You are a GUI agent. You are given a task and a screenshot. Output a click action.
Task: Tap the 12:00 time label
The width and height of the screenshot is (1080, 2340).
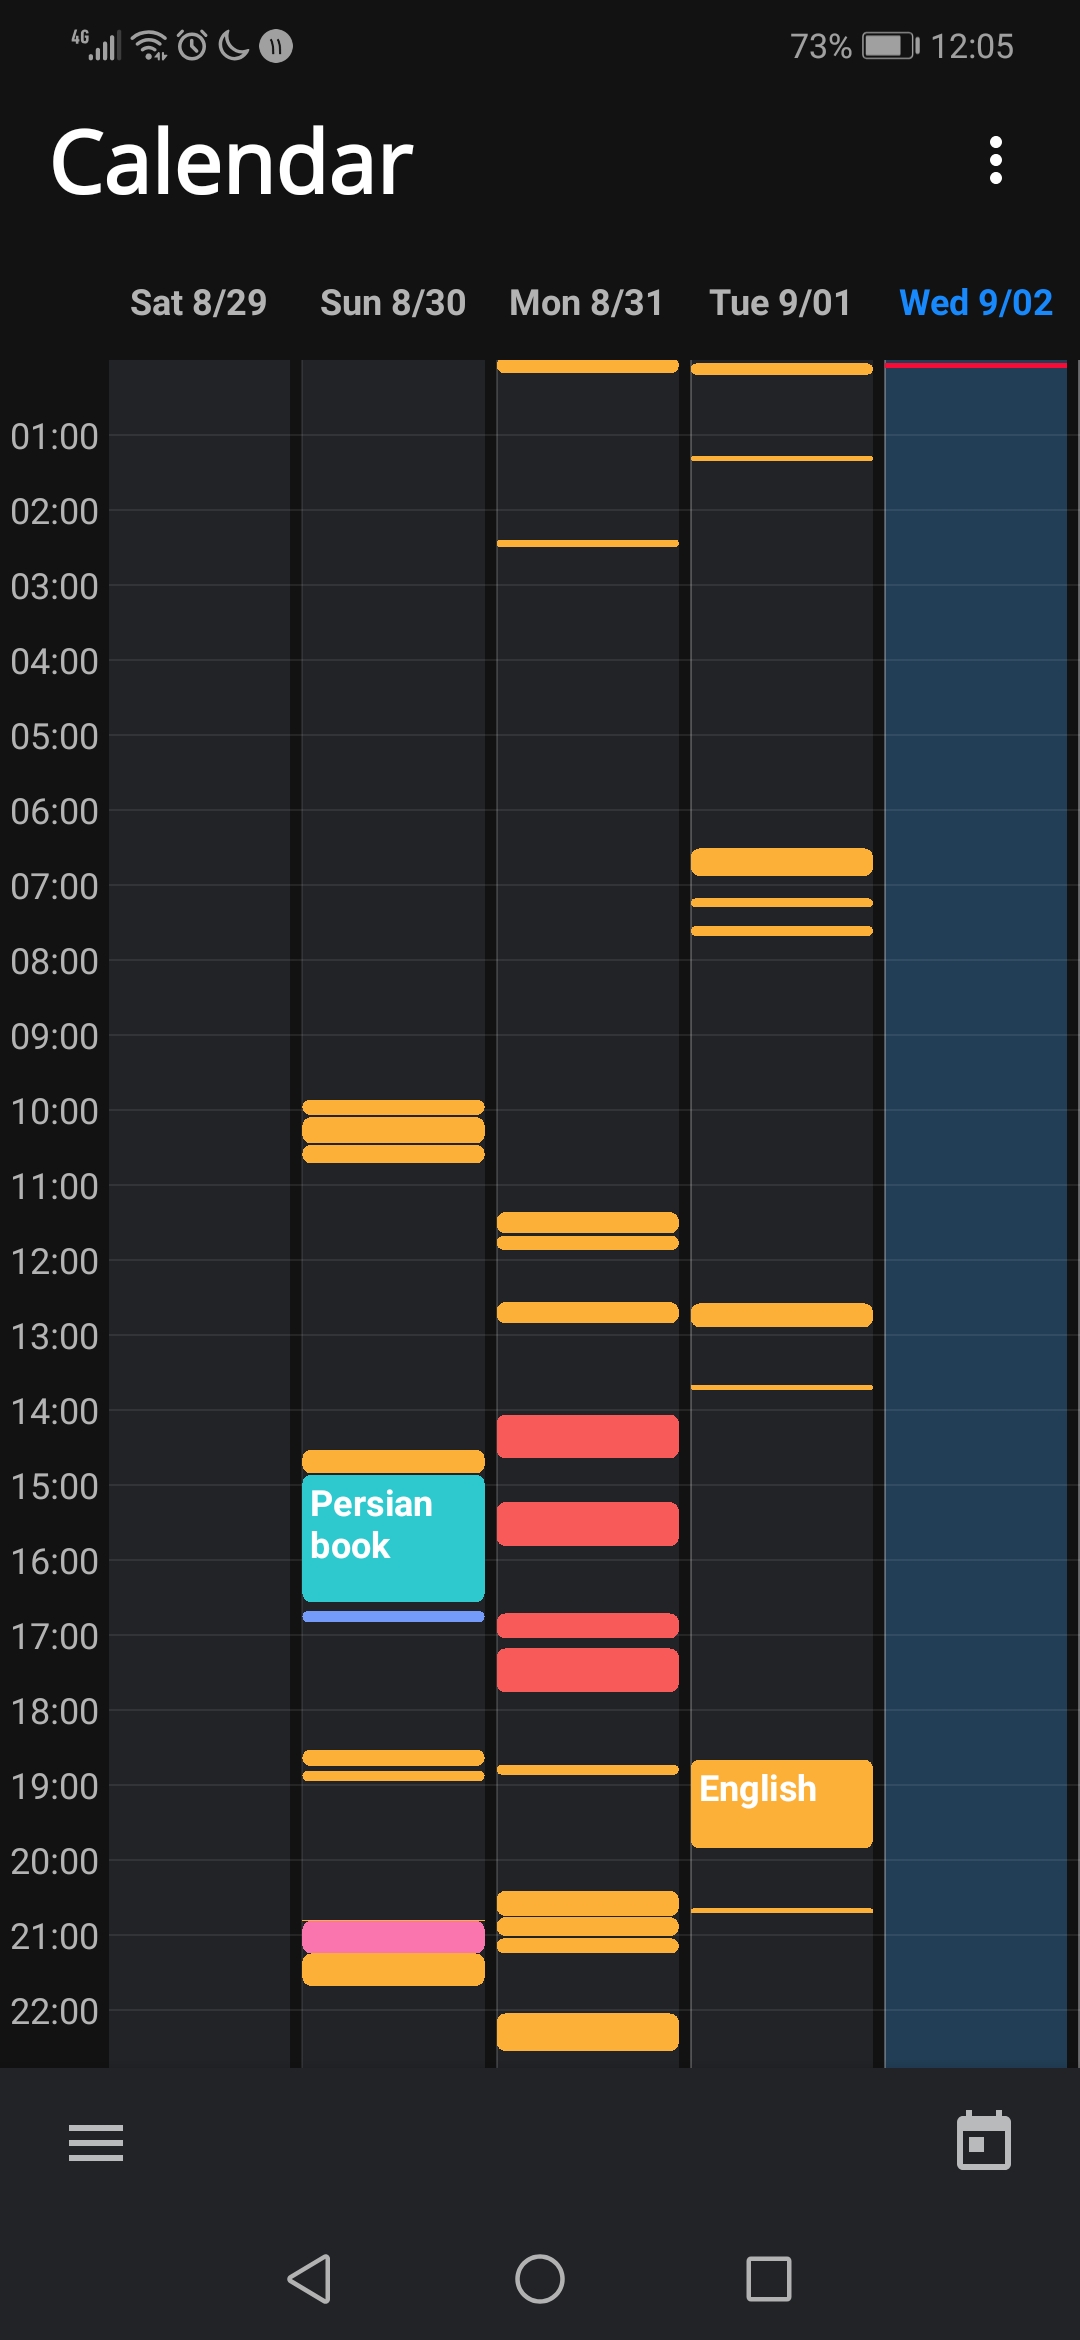(x=54, y=1261)
